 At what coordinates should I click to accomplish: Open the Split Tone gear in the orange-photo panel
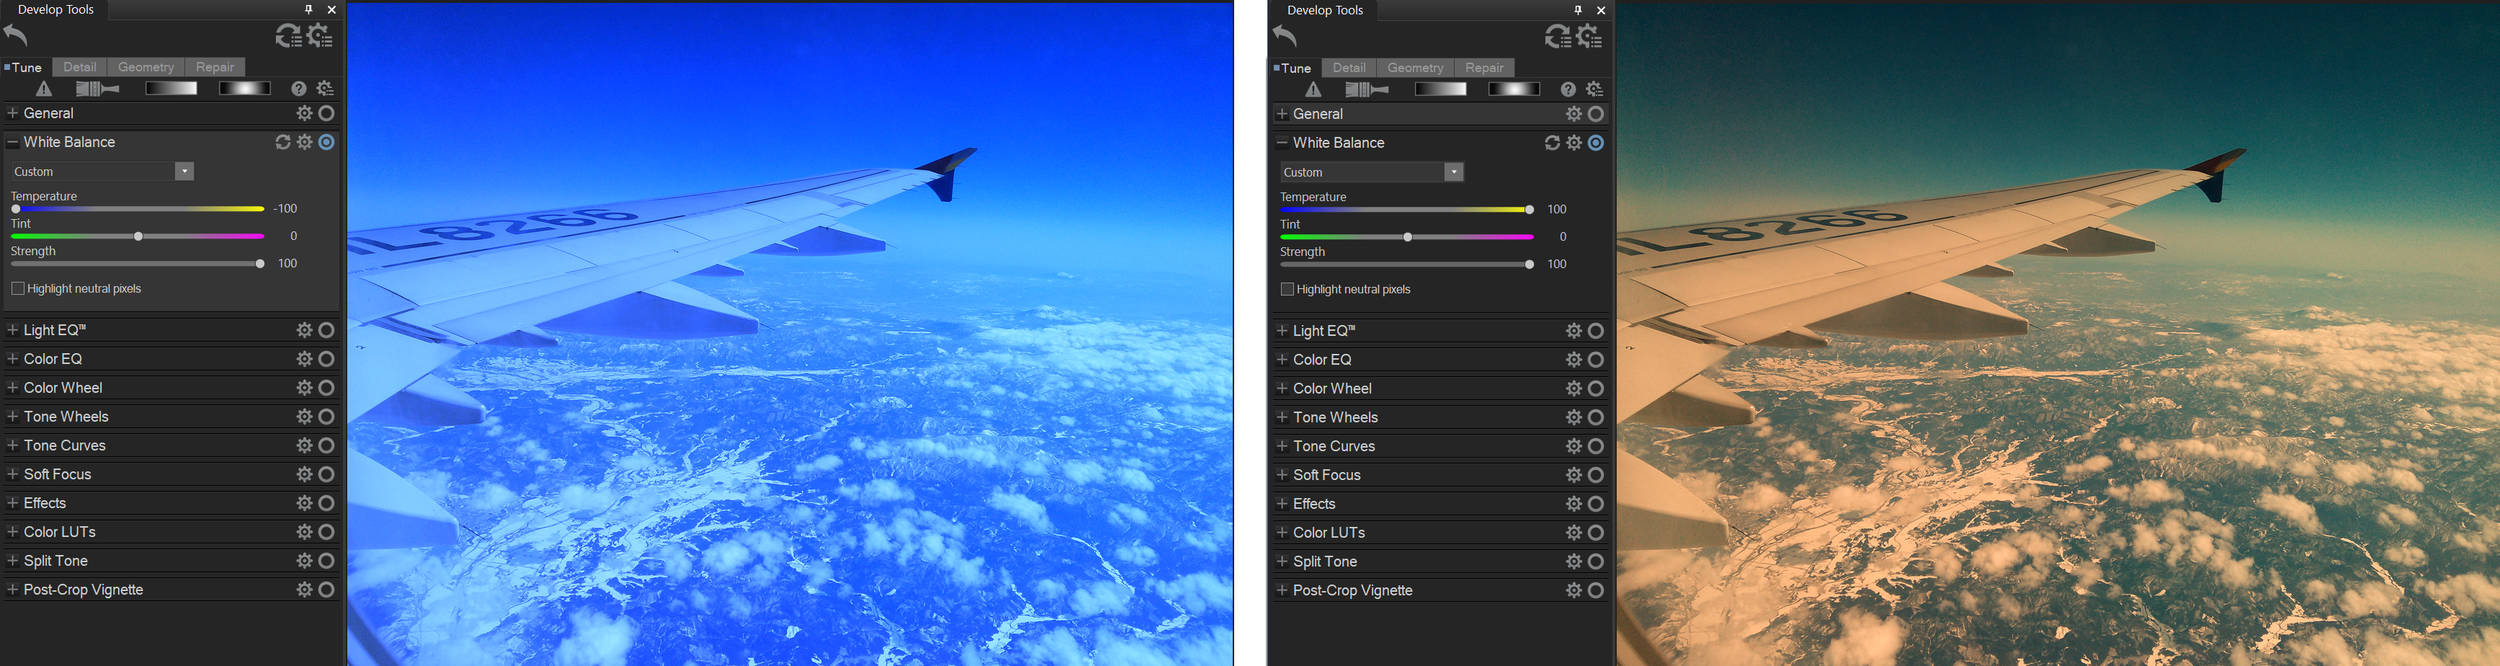click(1574, 562)
